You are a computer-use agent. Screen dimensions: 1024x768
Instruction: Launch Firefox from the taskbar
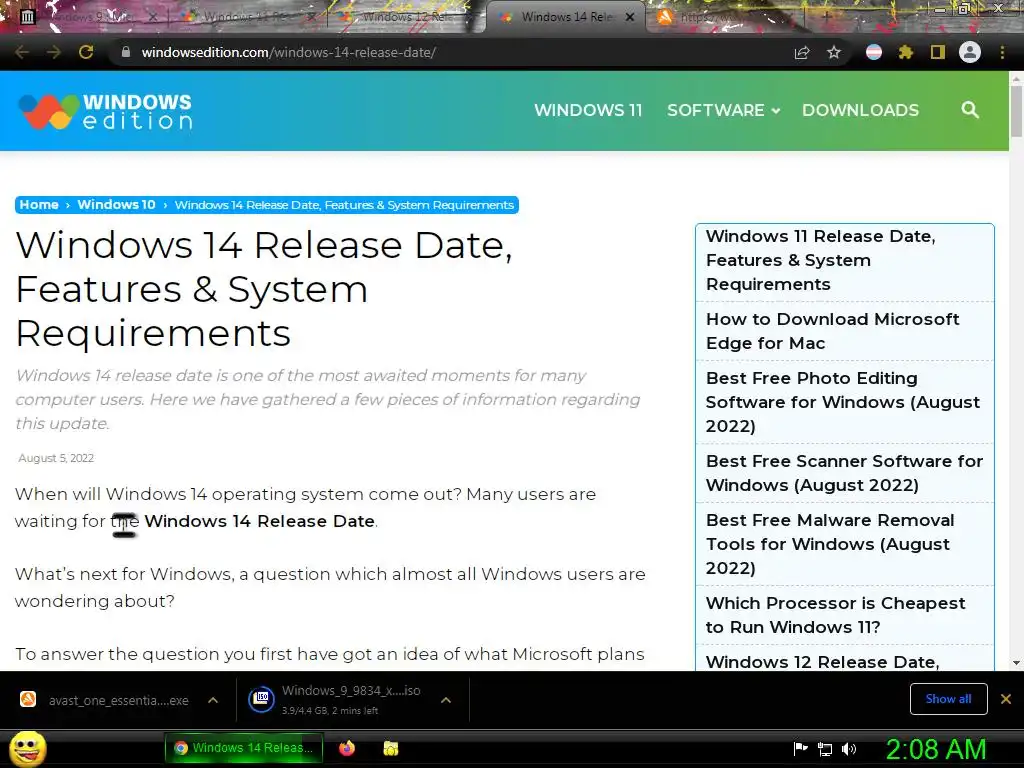pyautogui.click(x=347, y=748)
